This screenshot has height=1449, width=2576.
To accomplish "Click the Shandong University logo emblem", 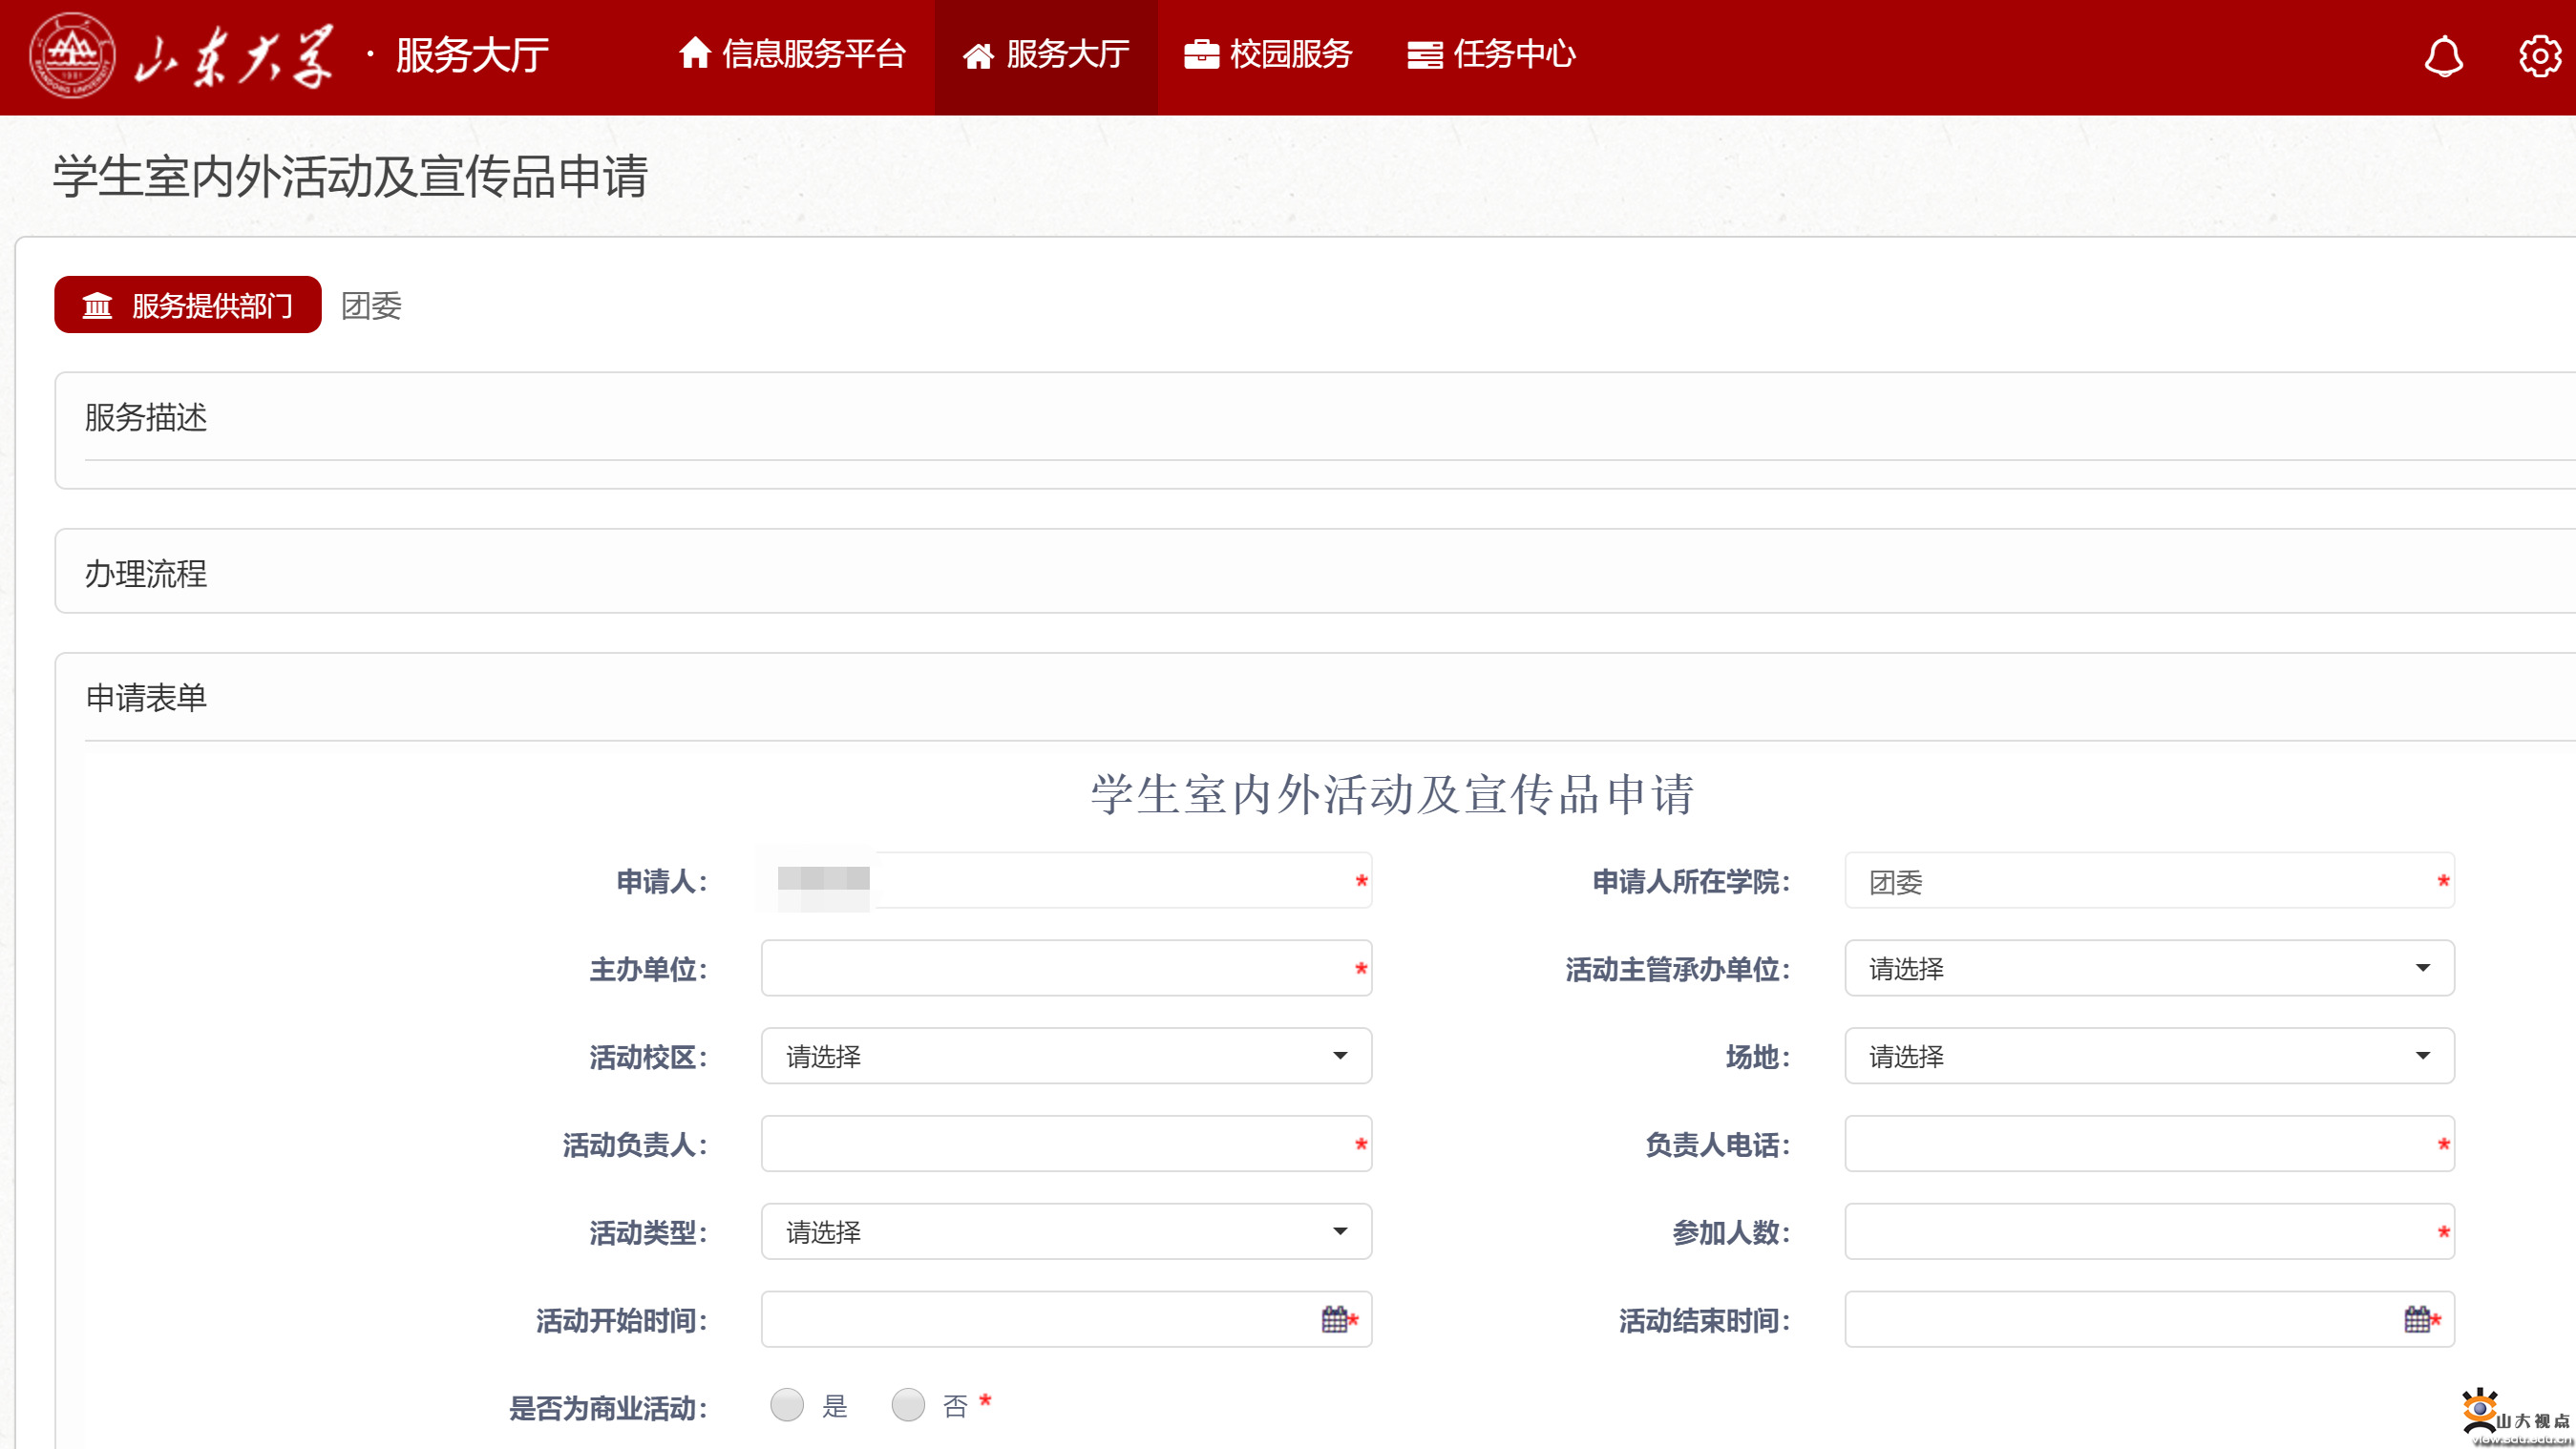I will (x=72, y=55).
